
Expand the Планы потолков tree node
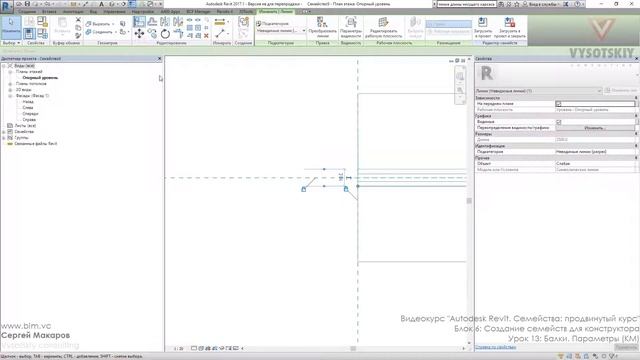click(x=10, y=84)
